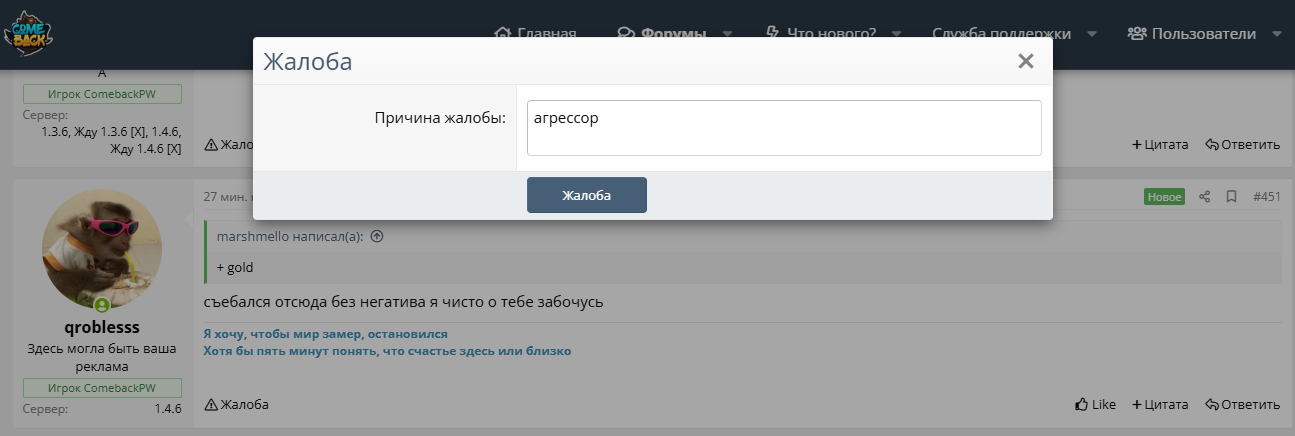Viewport: 1295px width, 436px height.
Task: Open the Форумы navigation tab
Action: [663, 34]
